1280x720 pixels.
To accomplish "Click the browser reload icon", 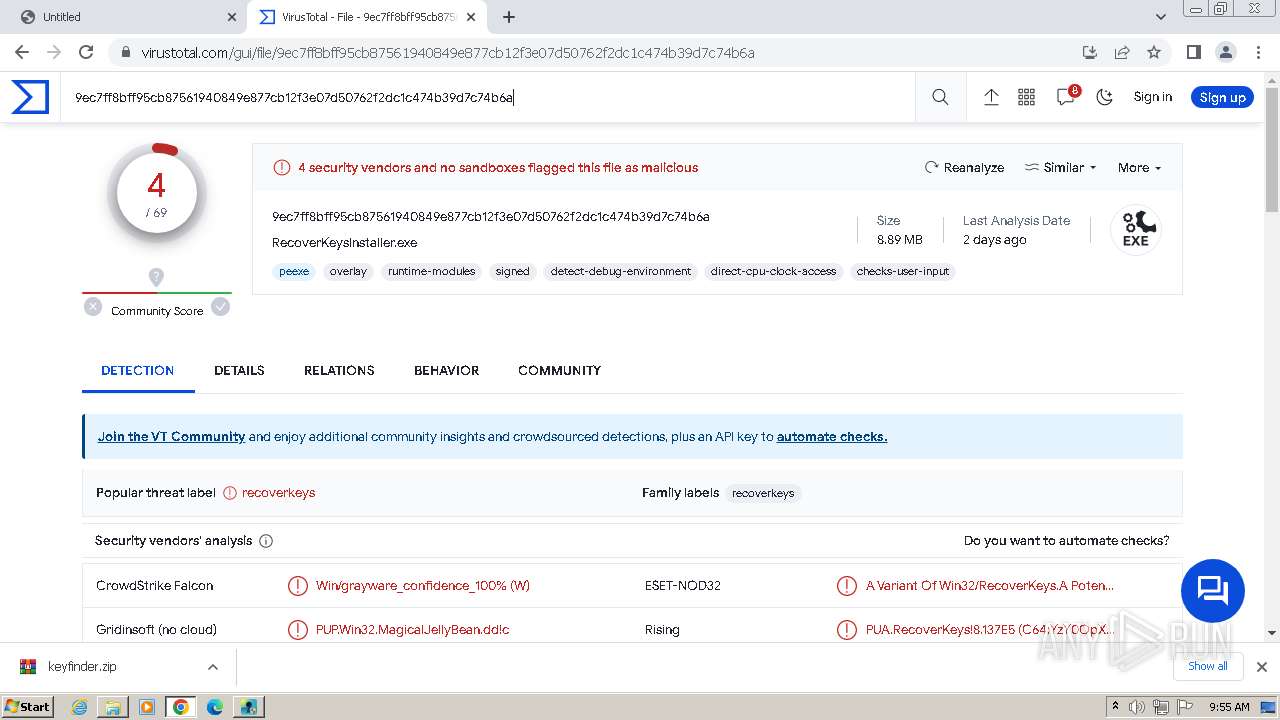I will click(86, 52).
